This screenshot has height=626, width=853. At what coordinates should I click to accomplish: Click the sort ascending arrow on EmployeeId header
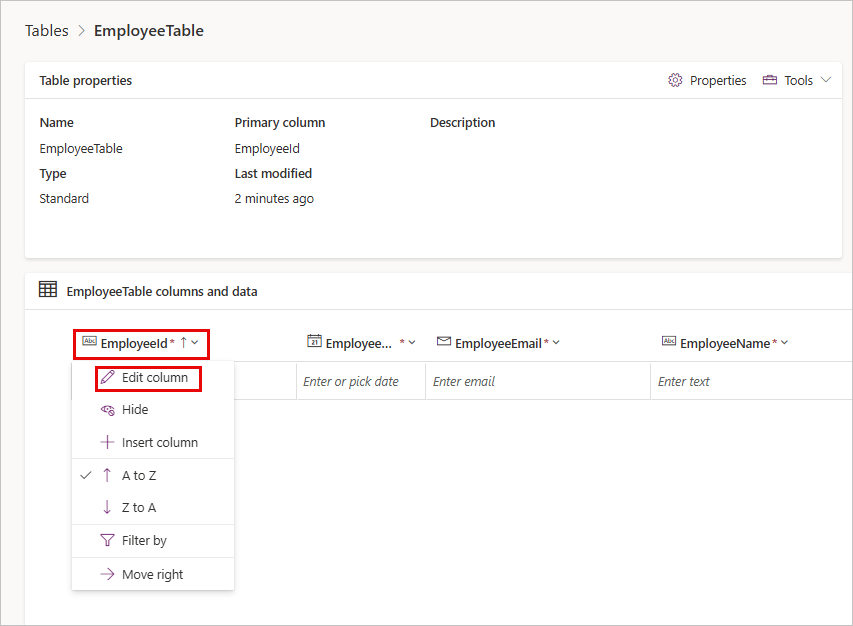tap(183, 343)
